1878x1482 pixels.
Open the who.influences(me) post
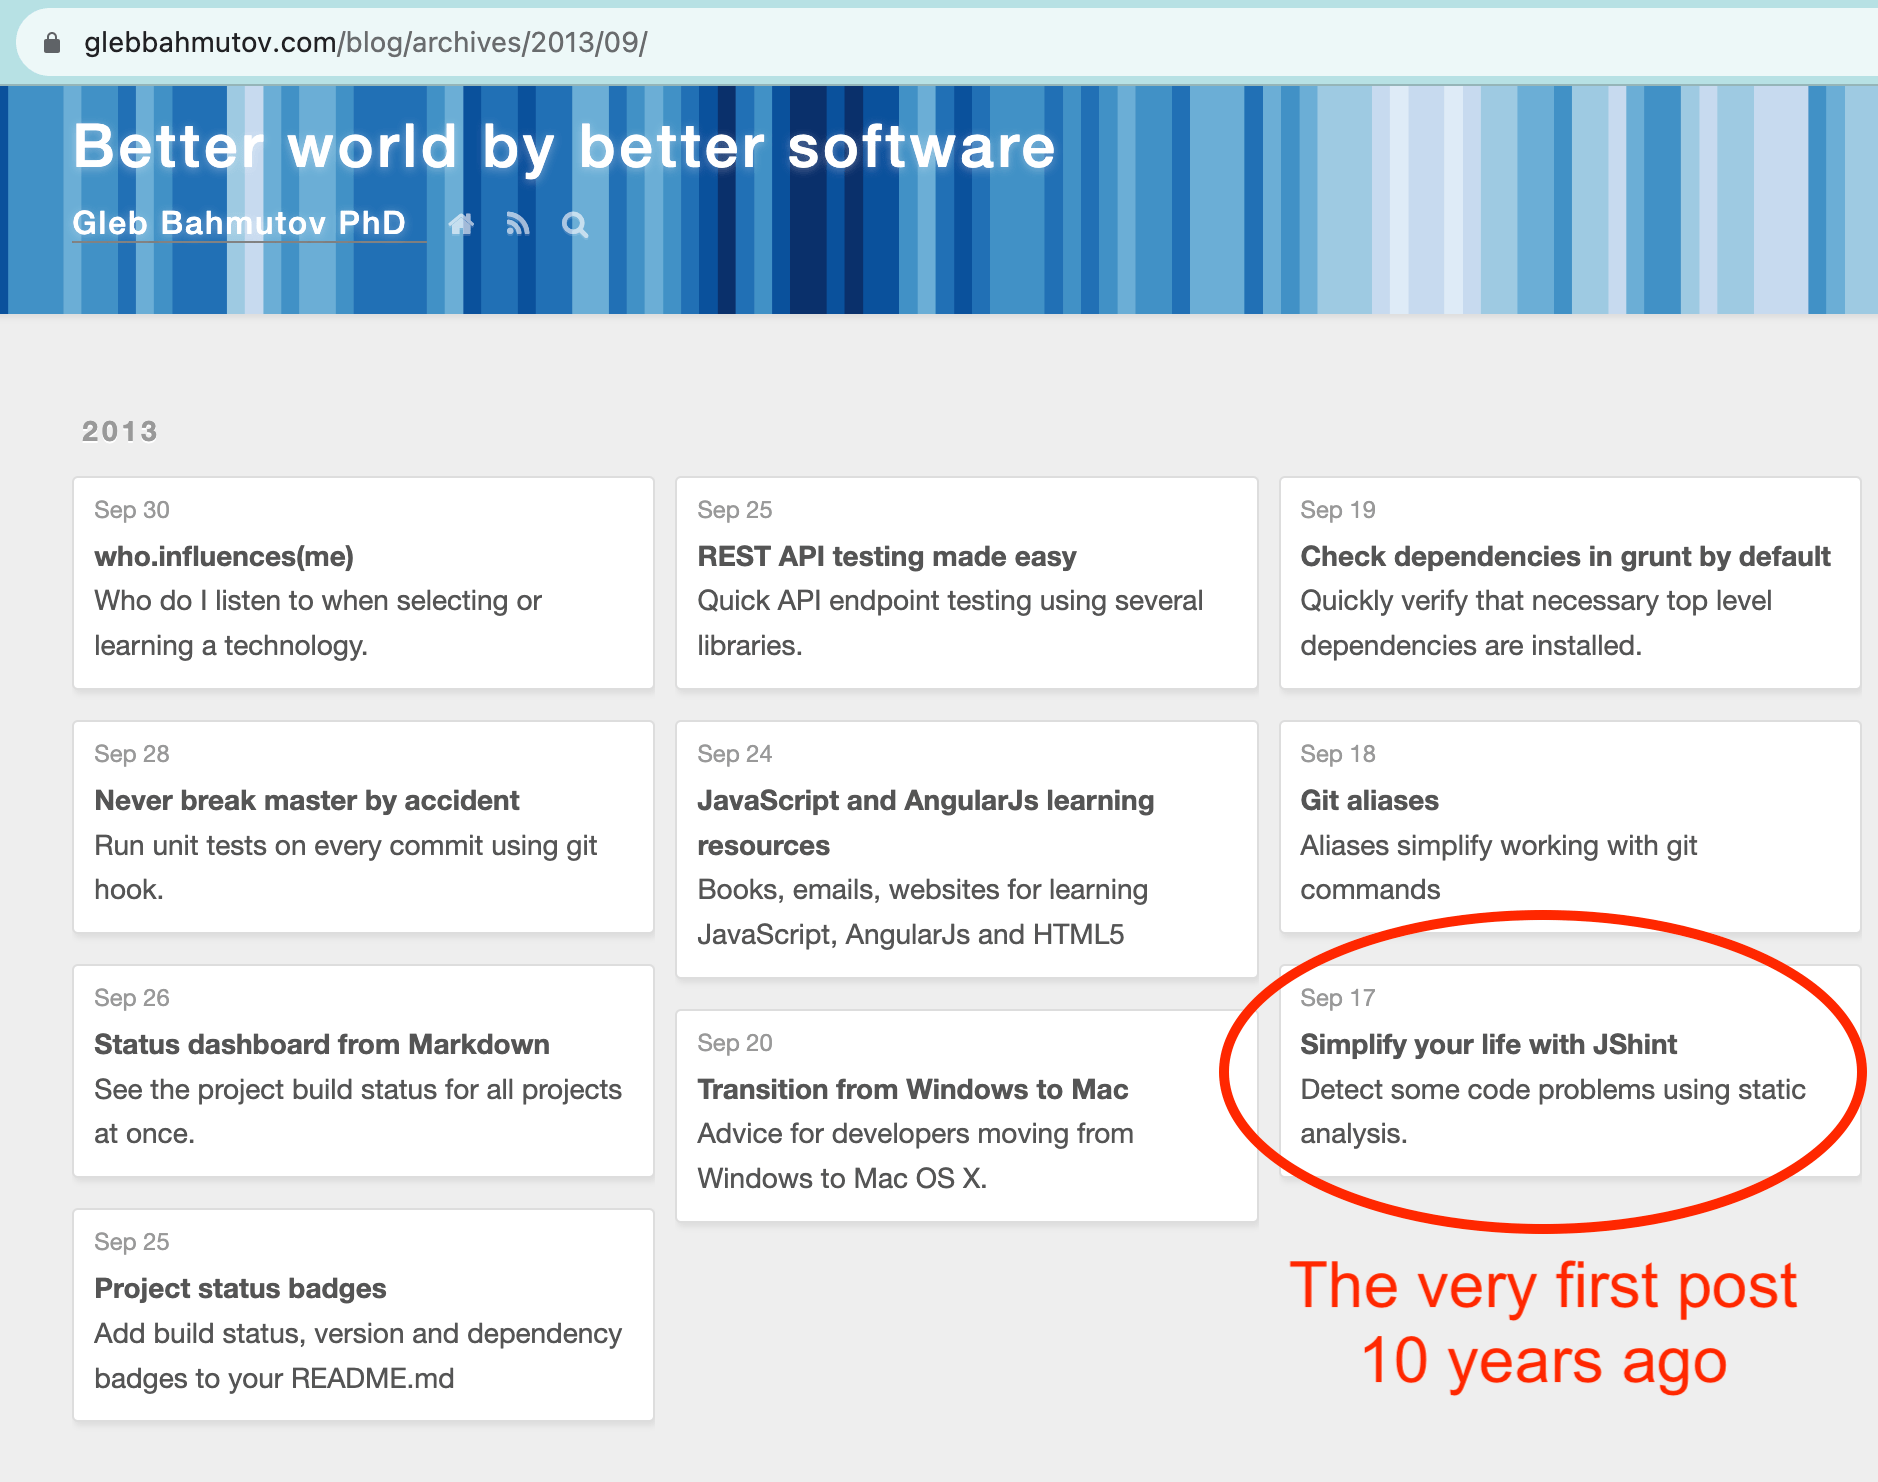coord(224,556)
